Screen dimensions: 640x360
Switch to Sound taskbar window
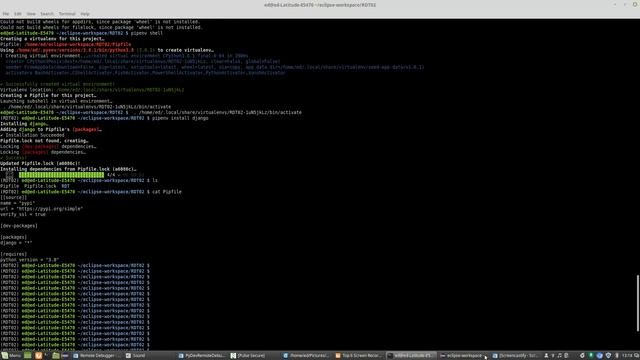tap(136, 356)
